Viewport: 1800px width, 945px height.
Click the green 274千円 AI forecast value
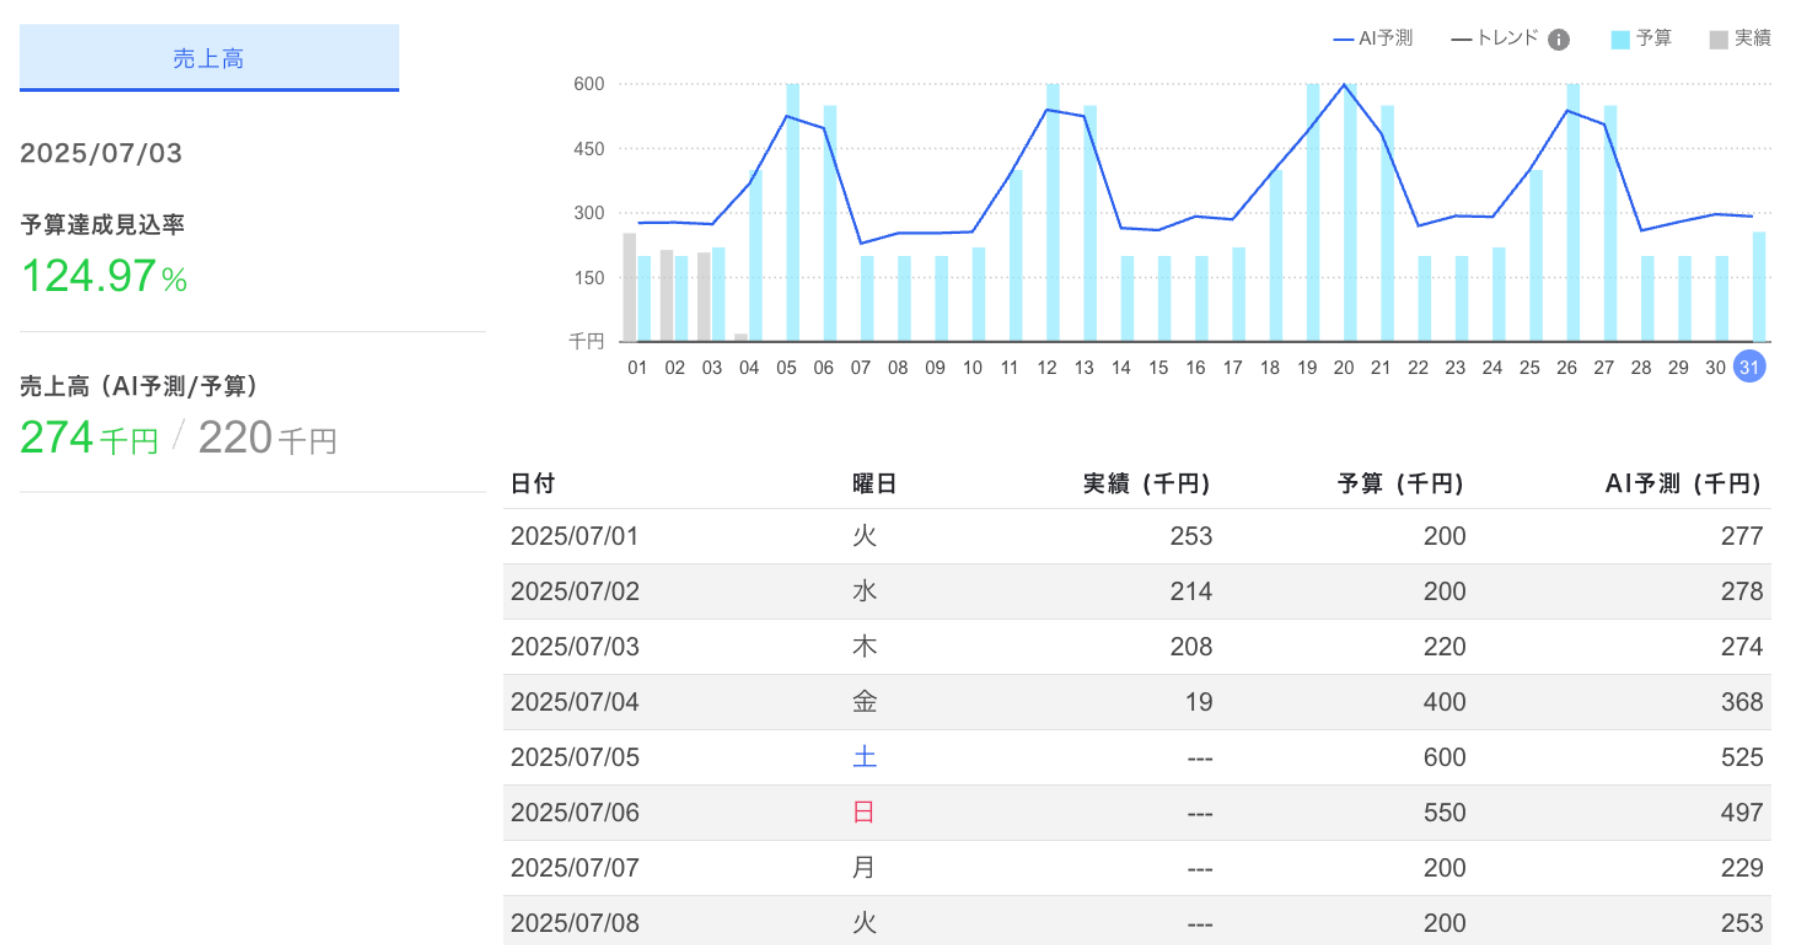click(89, 438)
